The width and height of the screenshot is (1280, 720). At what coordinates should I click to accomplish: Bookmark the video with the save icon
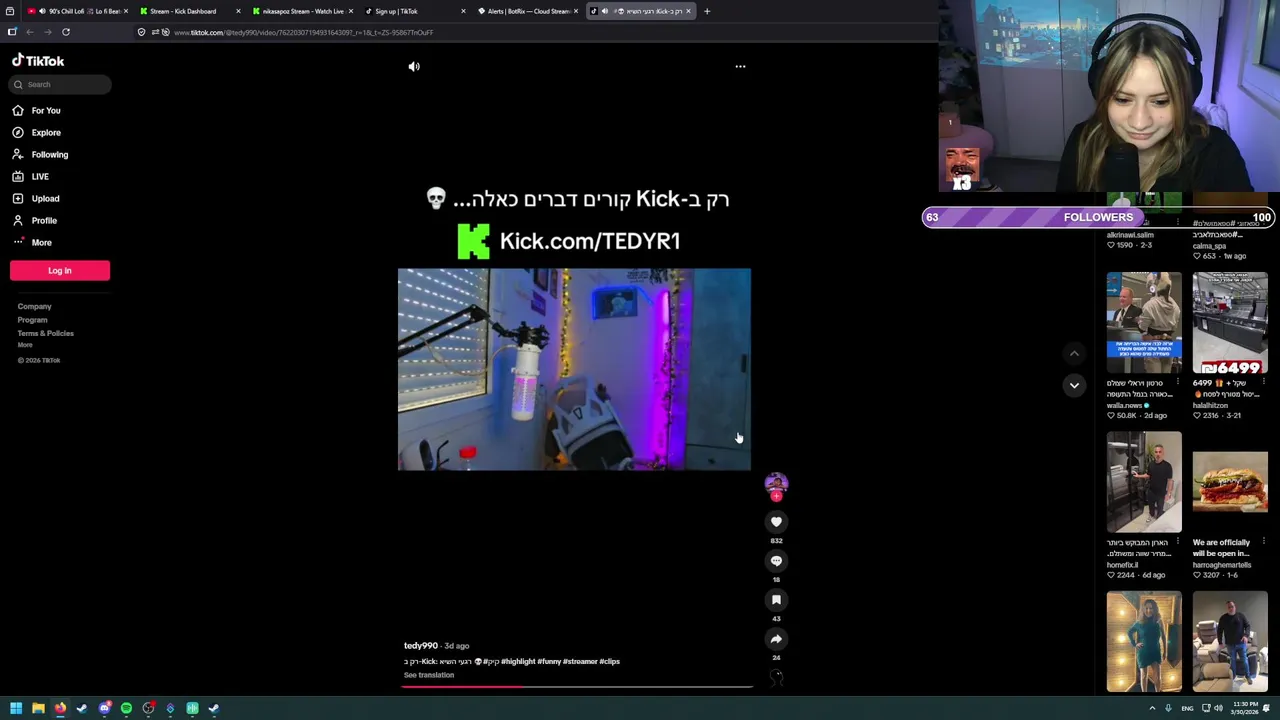click(776, 599)
